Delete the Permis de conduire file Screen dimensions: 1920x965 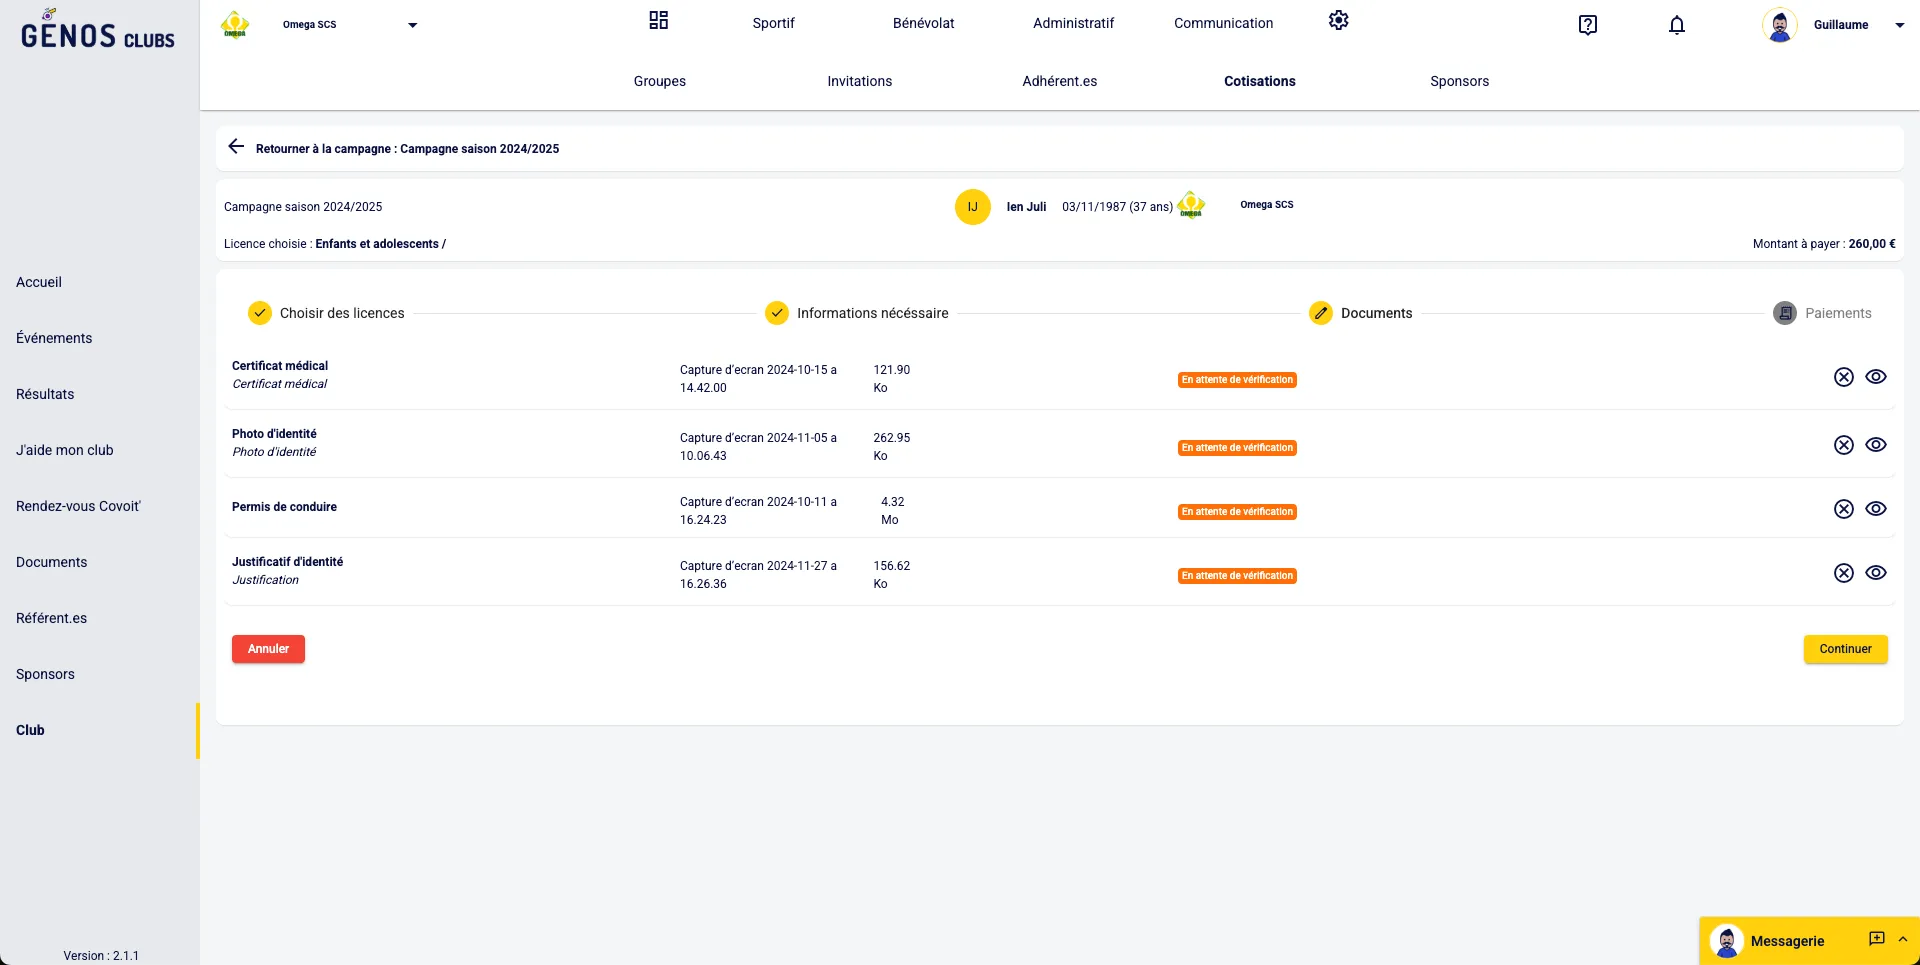tap(1843, 509)
